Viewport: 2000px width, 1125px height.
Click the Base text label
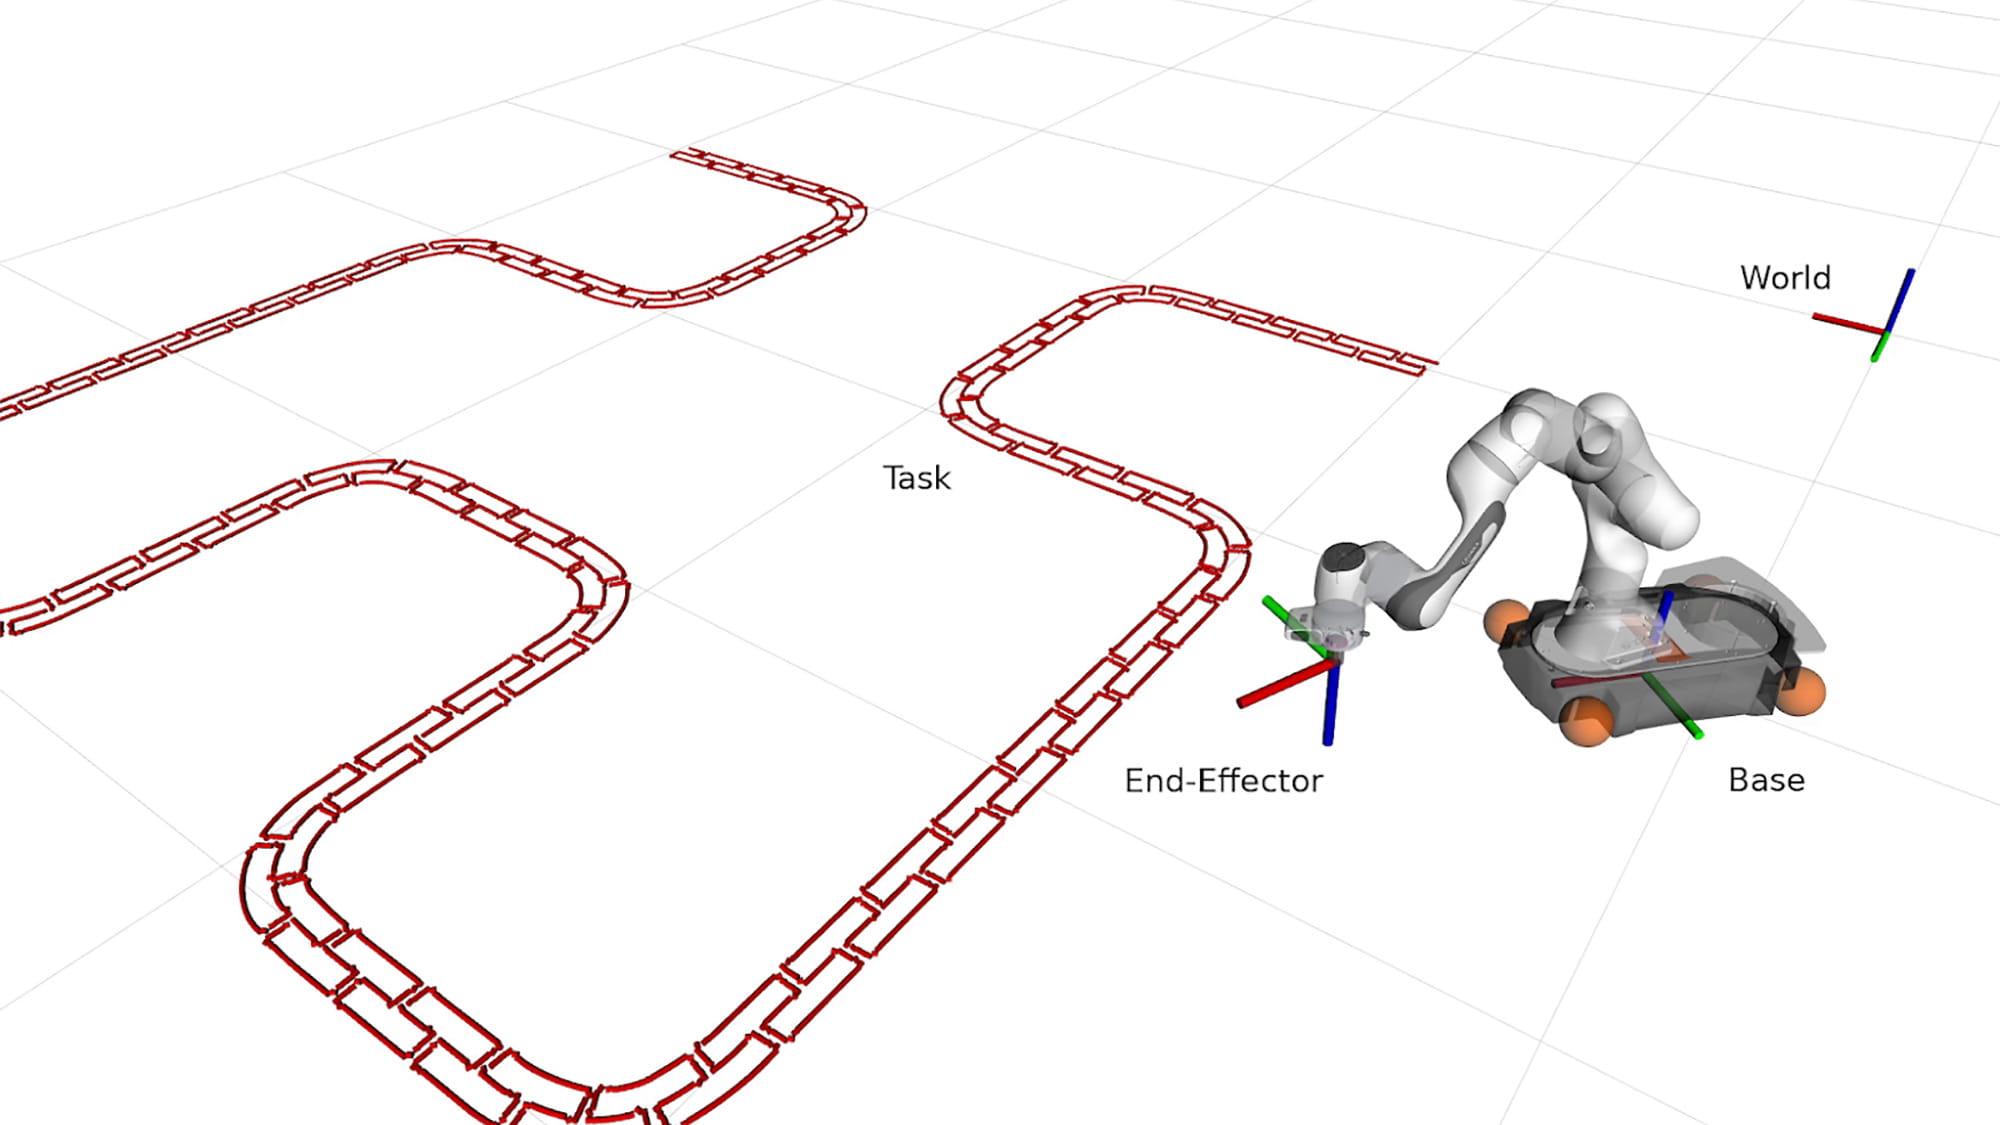tap(1767, 781)
